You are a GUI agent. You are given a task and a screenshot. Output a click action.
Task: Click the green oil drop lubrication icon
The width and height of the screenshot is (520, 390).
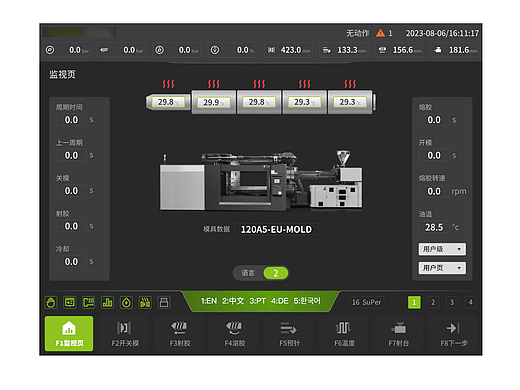coord(126,302)
